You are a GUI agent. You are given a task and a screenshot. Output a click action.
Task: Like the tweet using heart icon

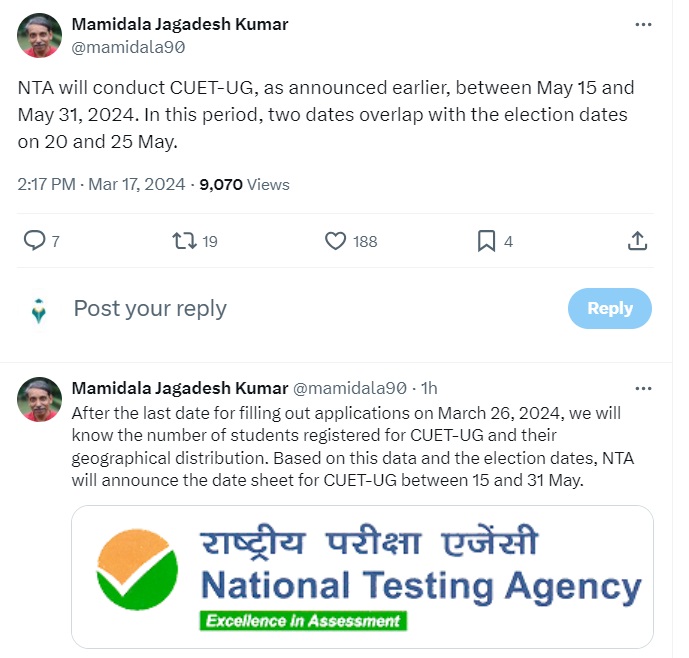coord(336,241)
